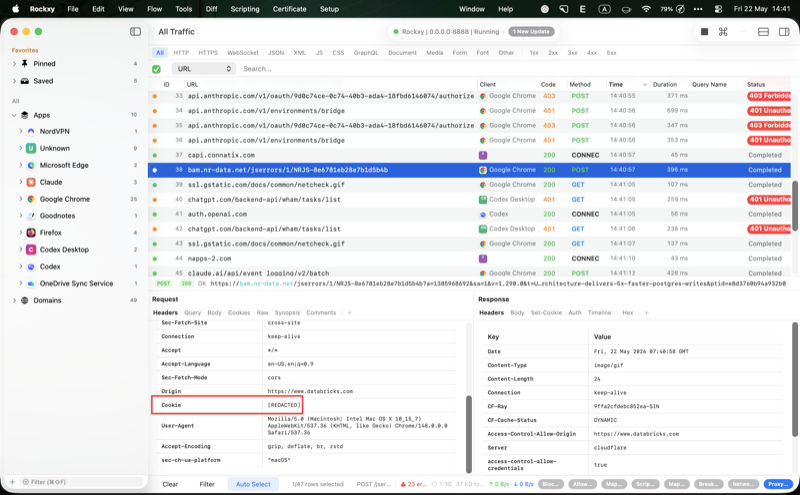Open the URL filter type dropdown
Image resolution: width=800 pixels, height=495 pixels.
204,69
